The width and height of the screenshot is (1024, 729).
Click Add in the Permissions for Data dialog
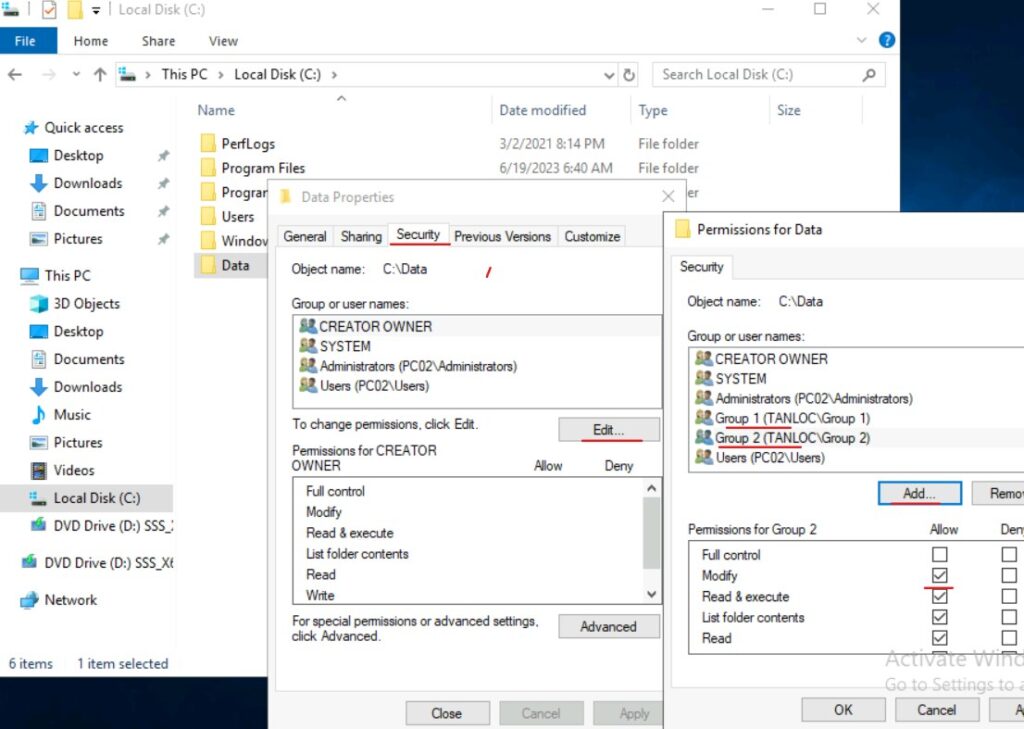(x=921, y=493)
